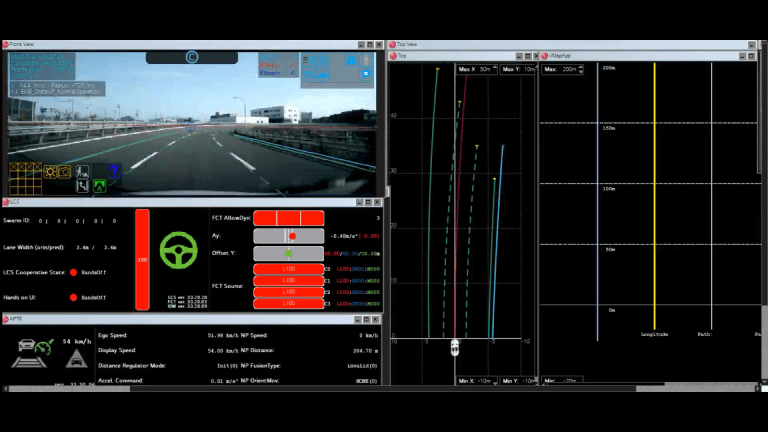Open the Max X 50m stepper
Screen dimensions: 768x432
(x=477, y=69)
